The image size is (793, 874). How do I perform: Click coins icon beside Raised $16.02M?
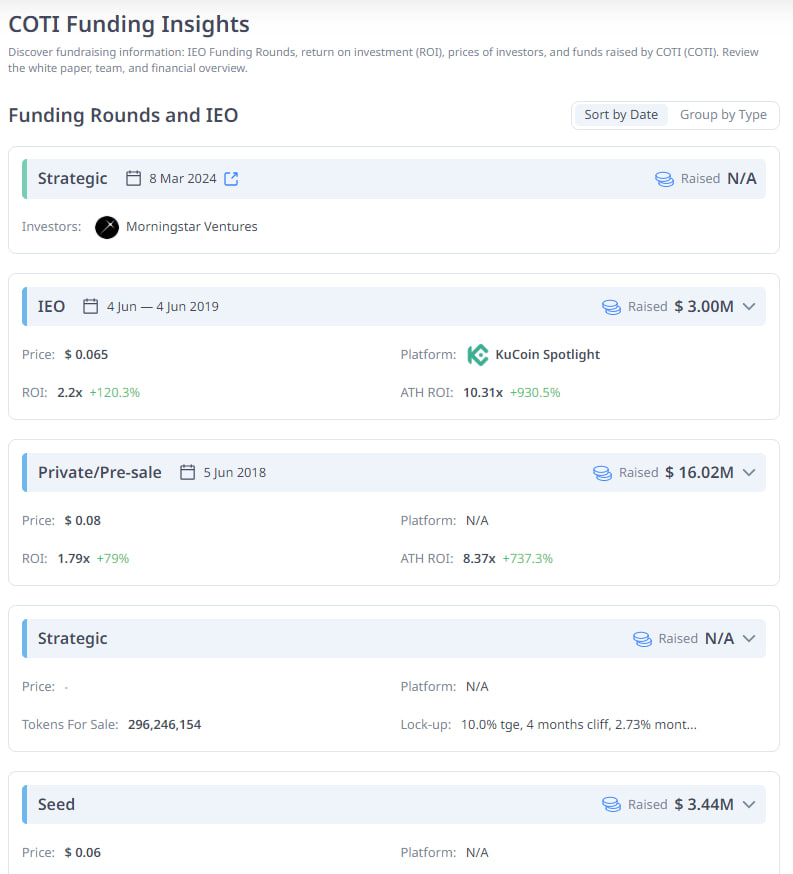click(x=602, y=473)
